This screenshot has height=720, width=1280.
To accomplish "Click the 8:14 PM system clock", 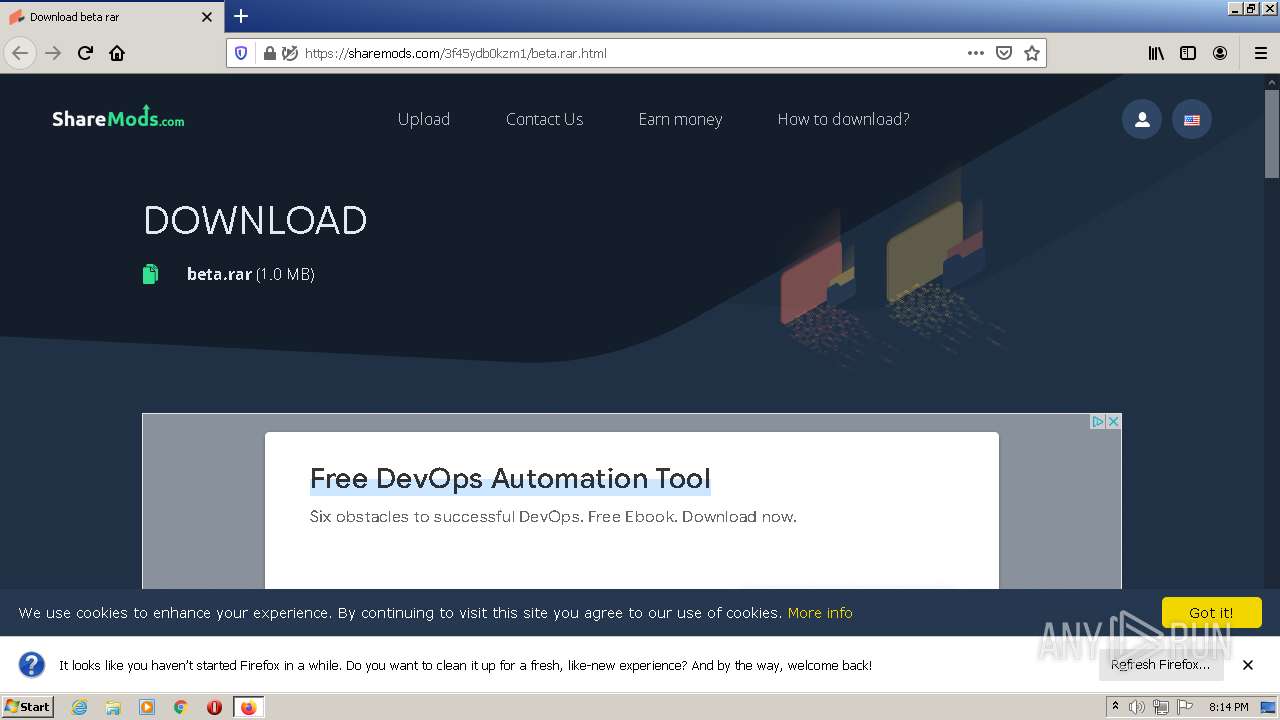I will coord(1228,707).
